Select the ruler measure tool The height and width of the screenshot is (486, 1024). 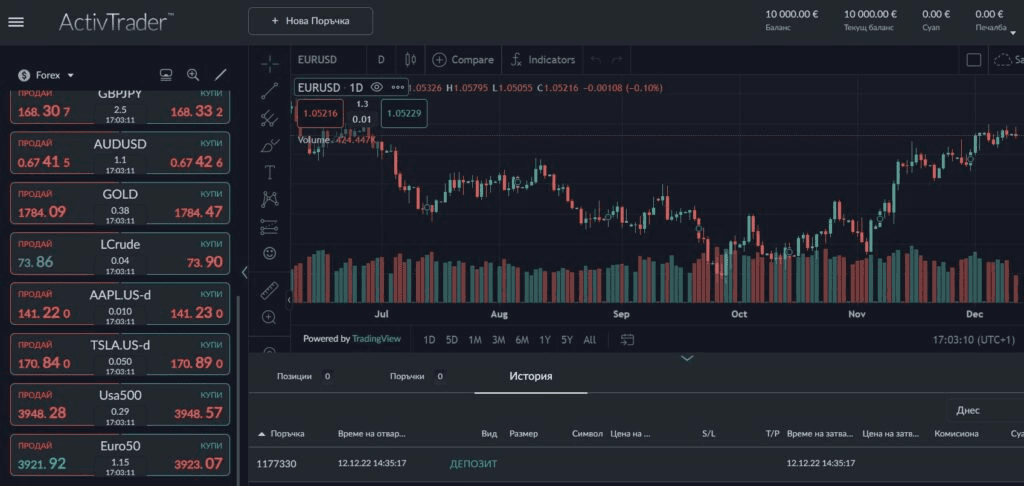click(x=269, y=290)
